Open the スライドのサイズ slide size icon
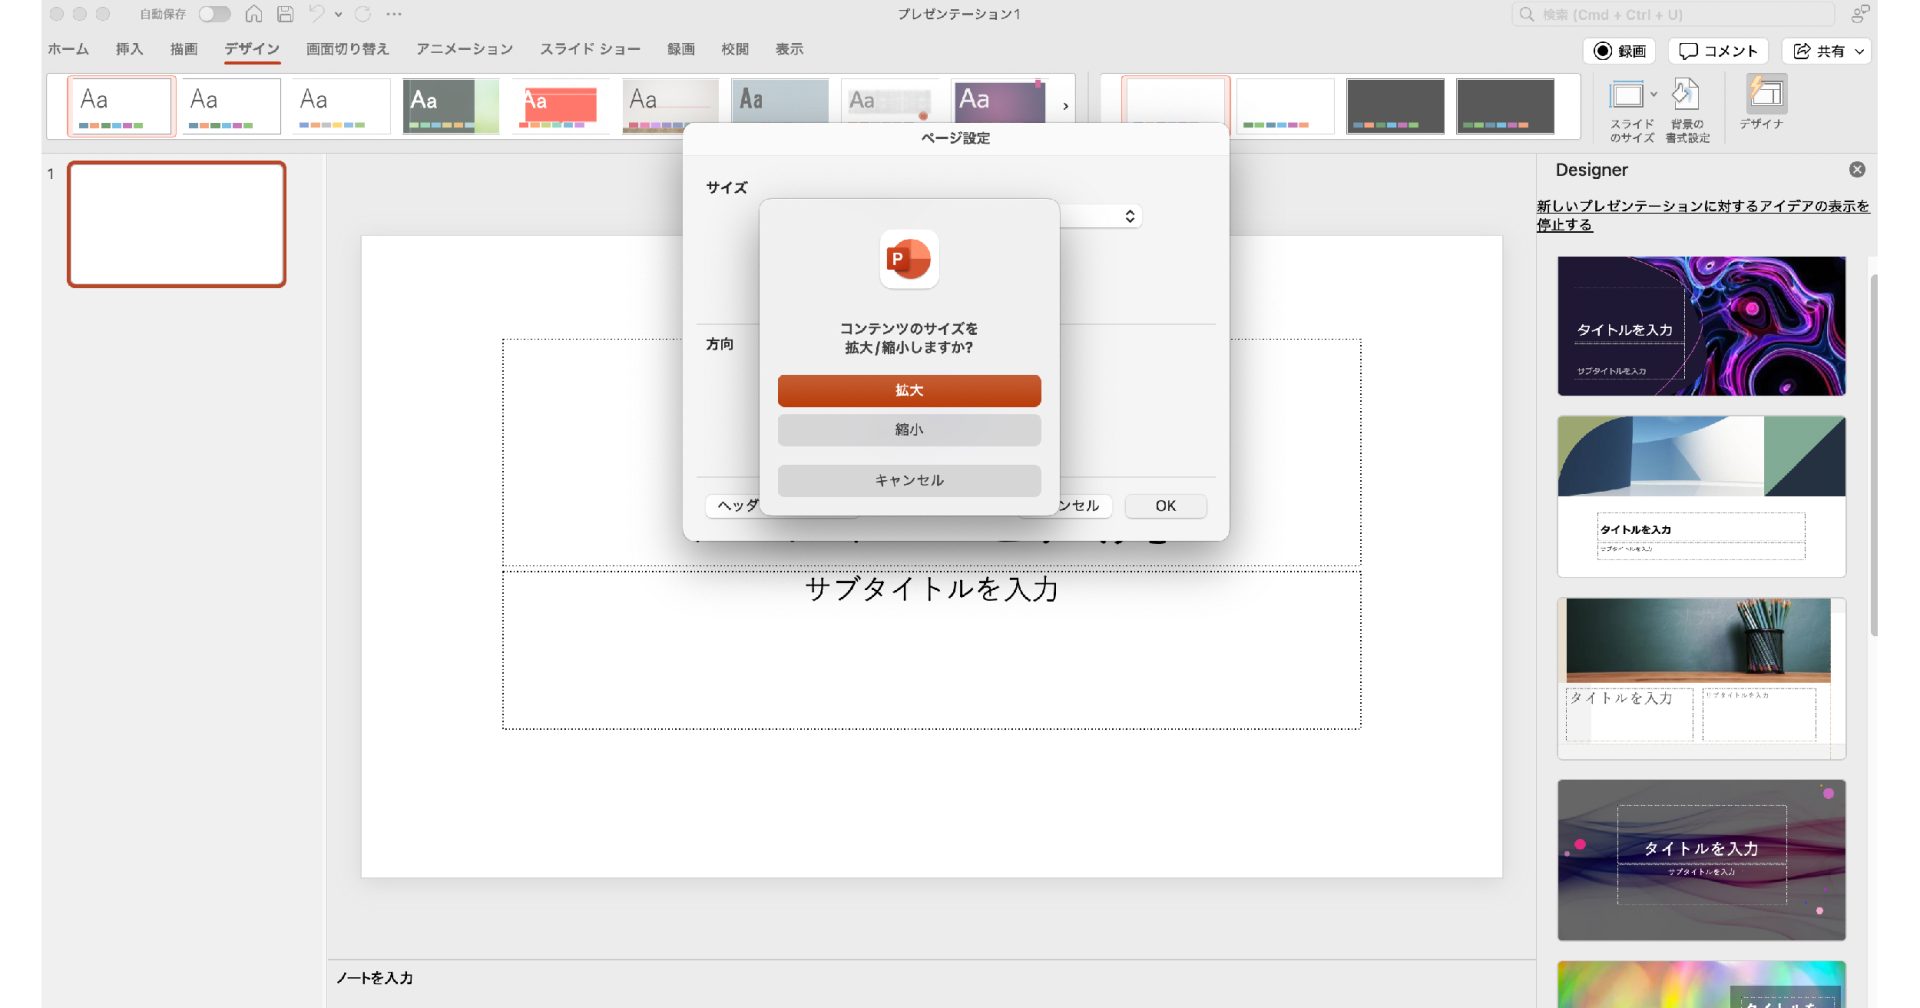Image resolution: width=1920 pixels, height=1008 pixels. (1627, 97)
